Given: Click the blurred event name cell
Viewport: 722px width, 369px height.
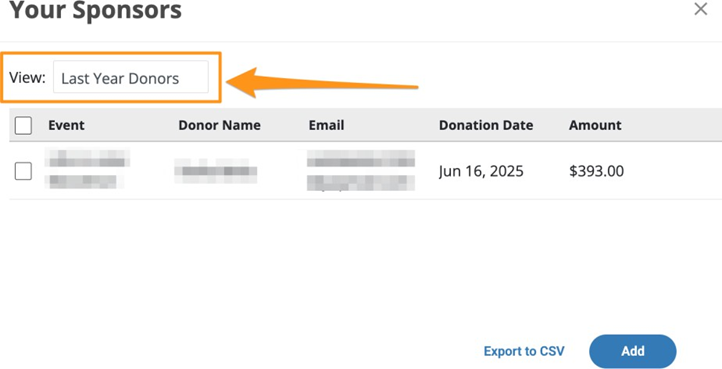Looking at the screenshot, I should (x=87, y=169).
